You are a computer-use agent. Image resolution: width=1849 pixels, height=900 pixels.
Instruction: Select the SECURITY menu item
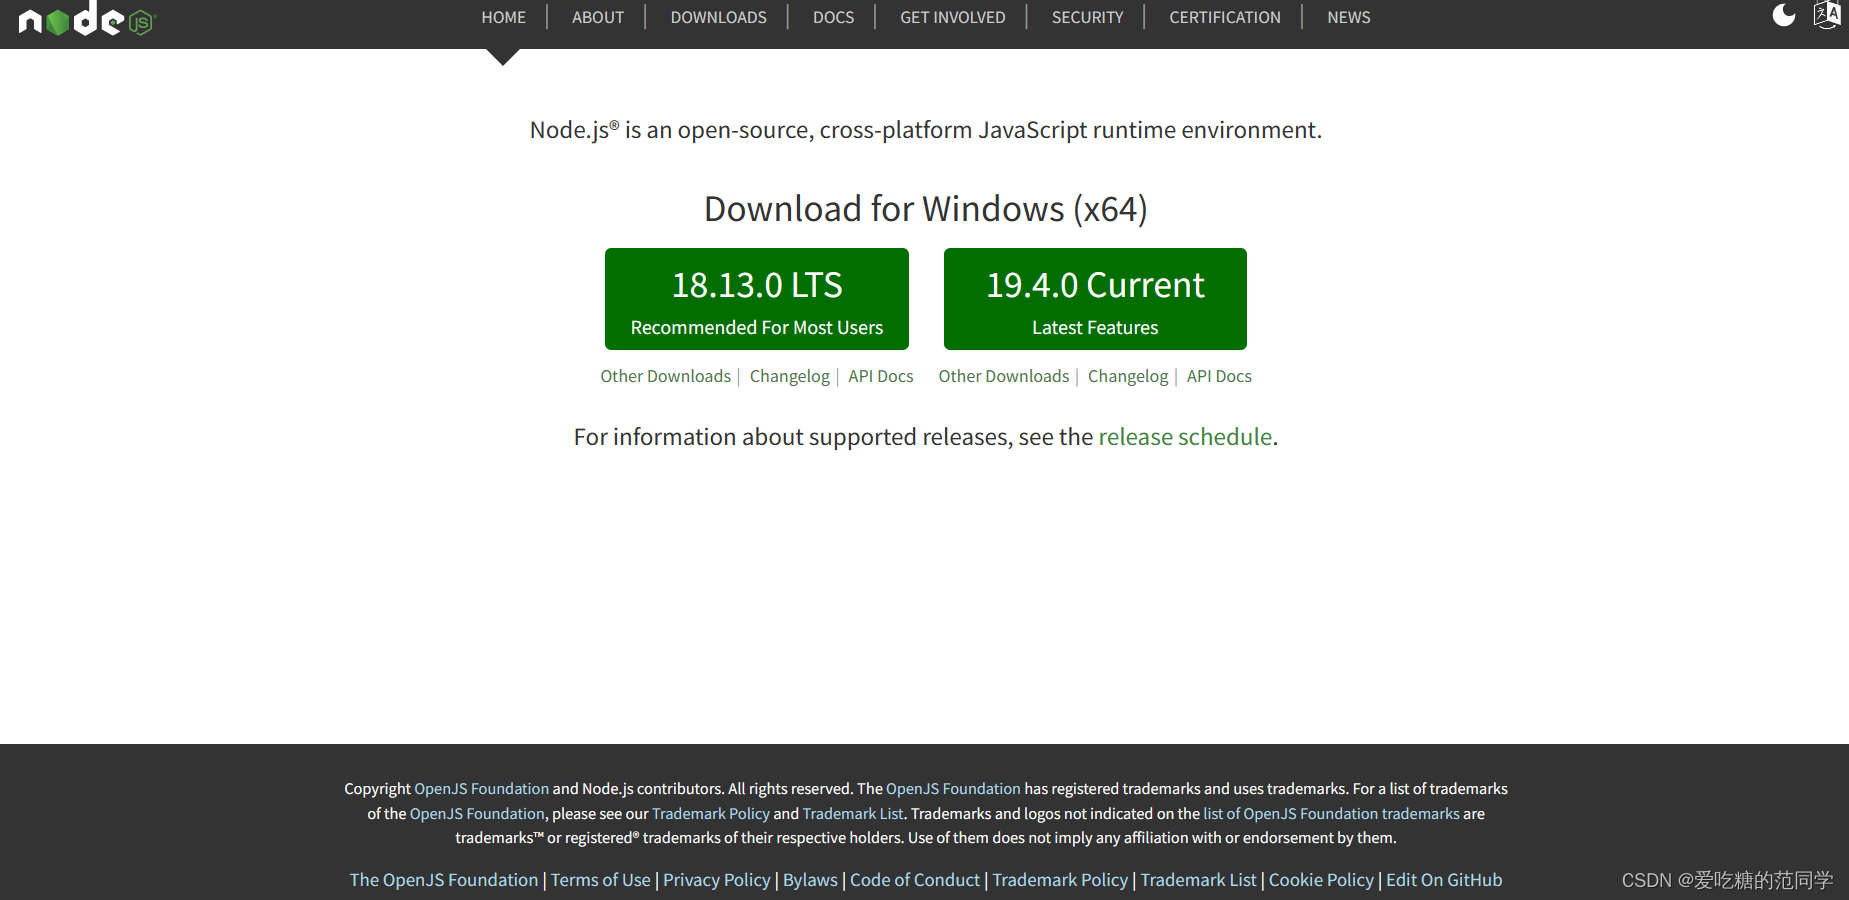(x=1087, y=17)
